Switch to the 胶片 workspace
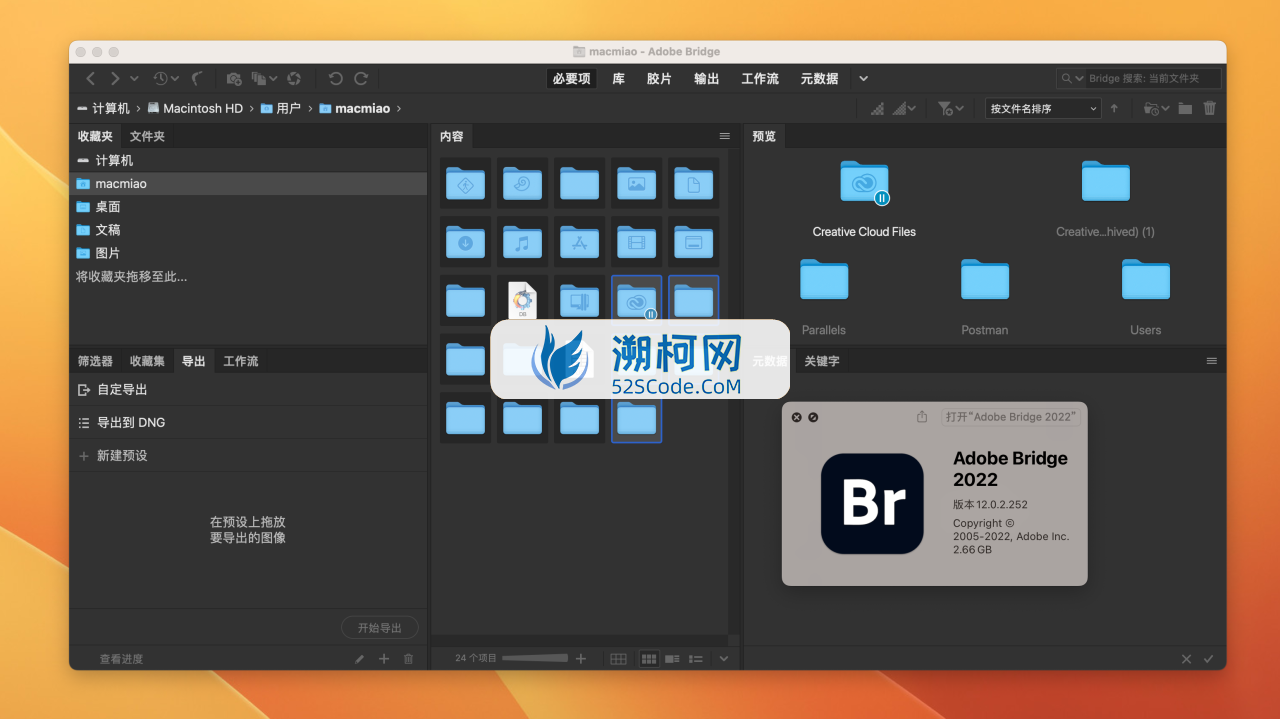Image resolution: width=1280 pixels, height=719 pixels. tap(659, 78)
